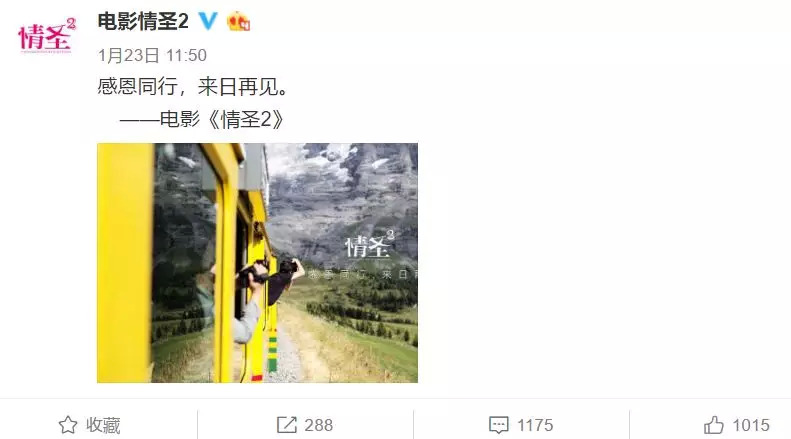Viewport: 791px width, 439px height.
Task: Click the 电影《情圣2》 signature line
Action: tap(202, 119)
